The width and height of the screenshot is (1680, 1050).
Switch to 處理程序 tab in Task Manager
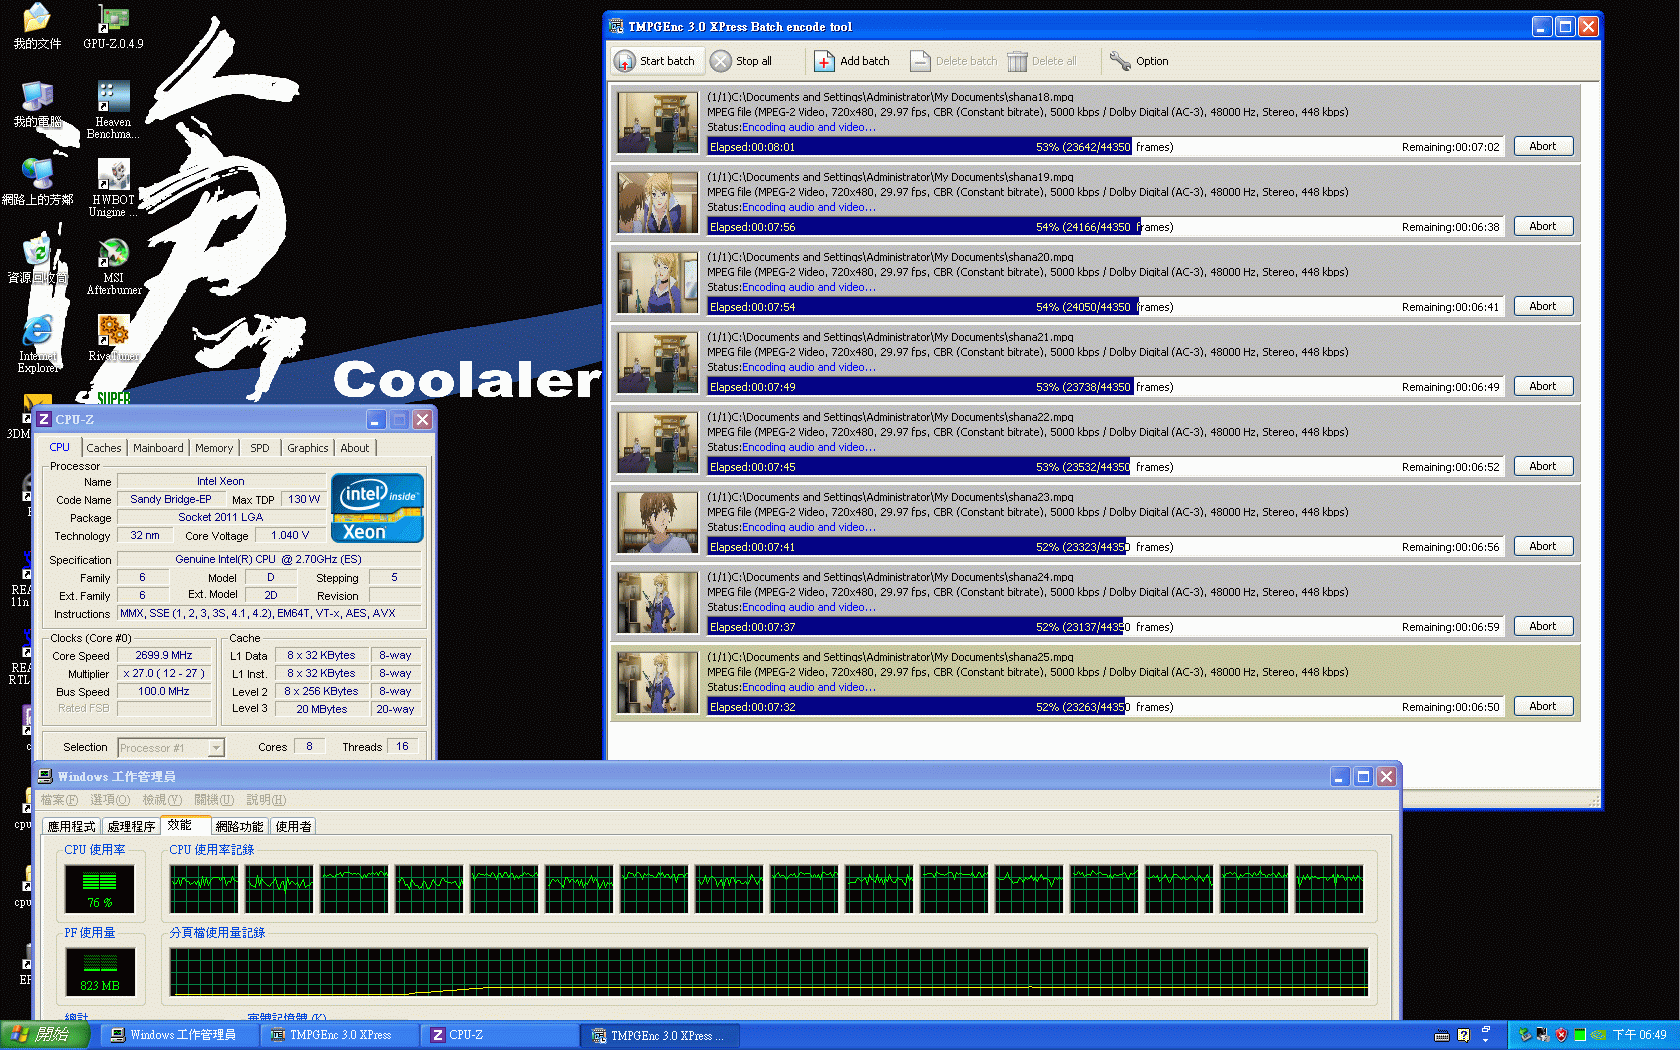point(131,826)
